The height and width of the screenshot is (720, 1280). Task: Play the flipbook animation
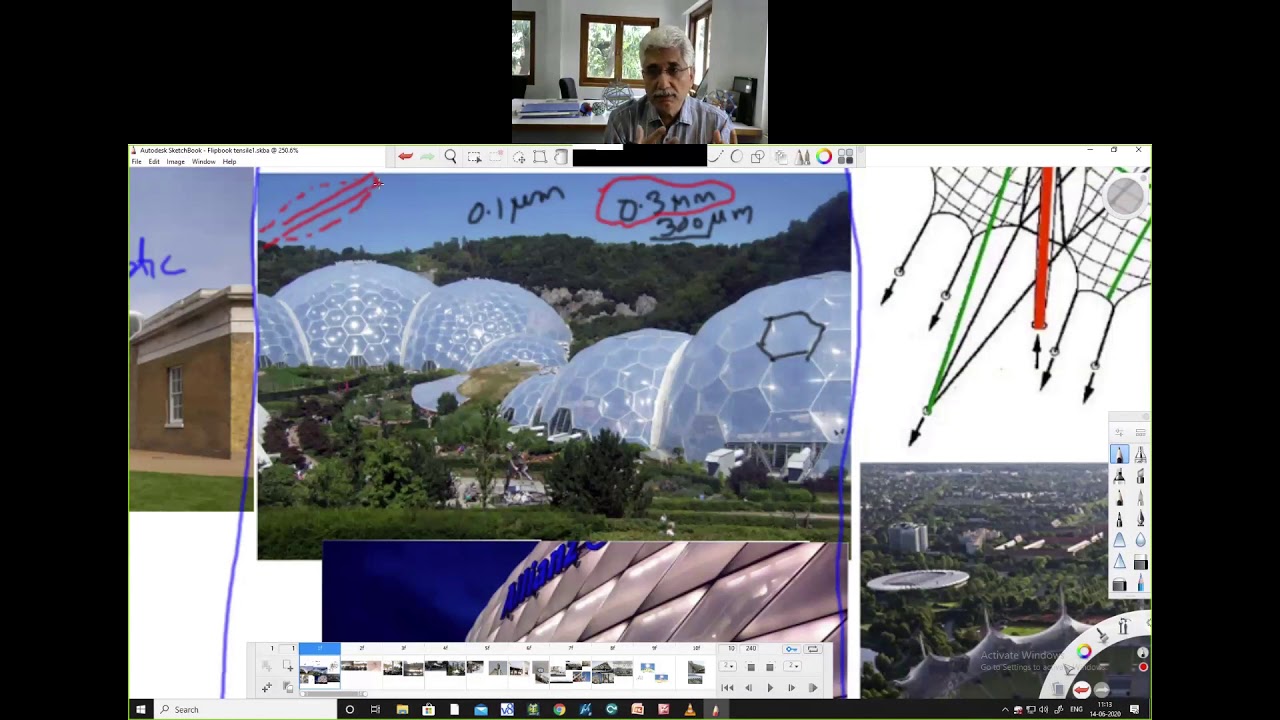coord(770,688)
